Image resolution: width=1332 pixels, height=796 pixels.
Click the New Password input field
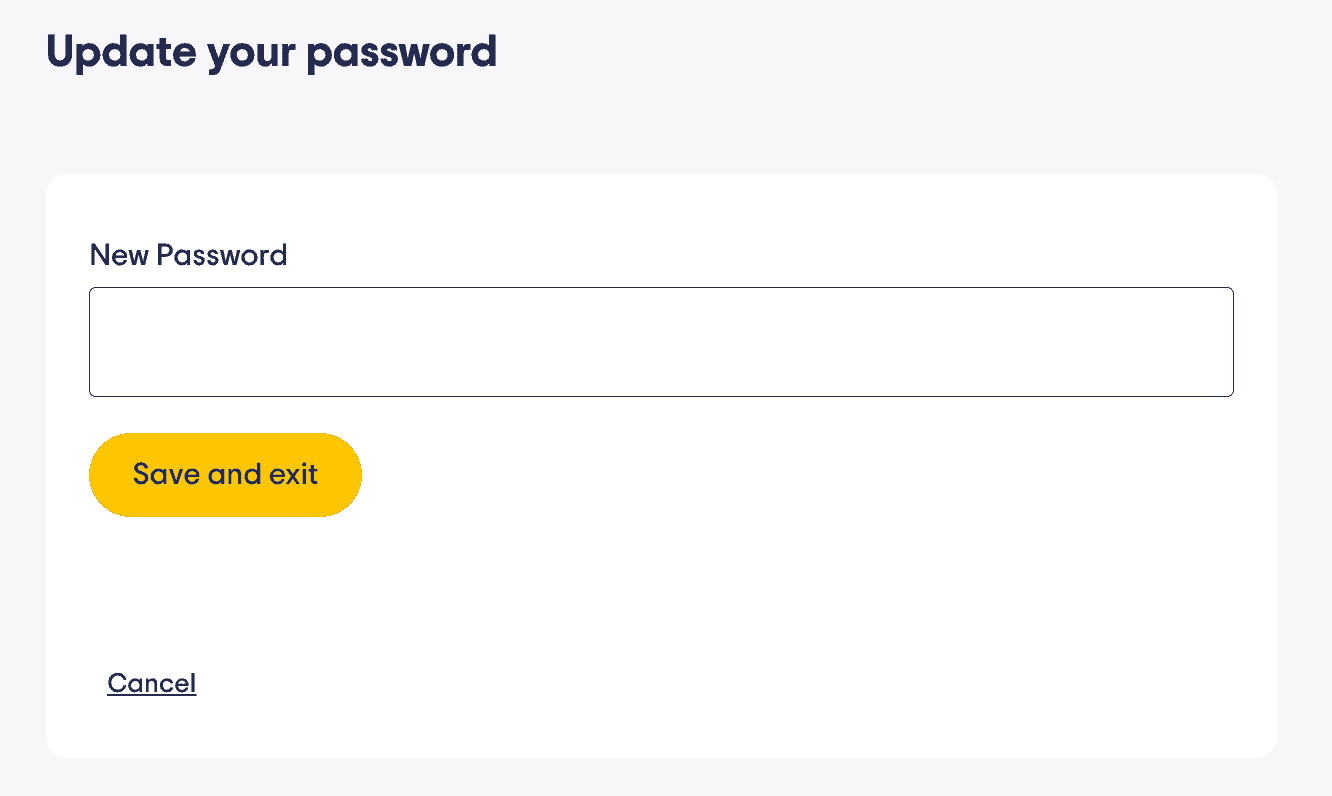tap(661, 342)
